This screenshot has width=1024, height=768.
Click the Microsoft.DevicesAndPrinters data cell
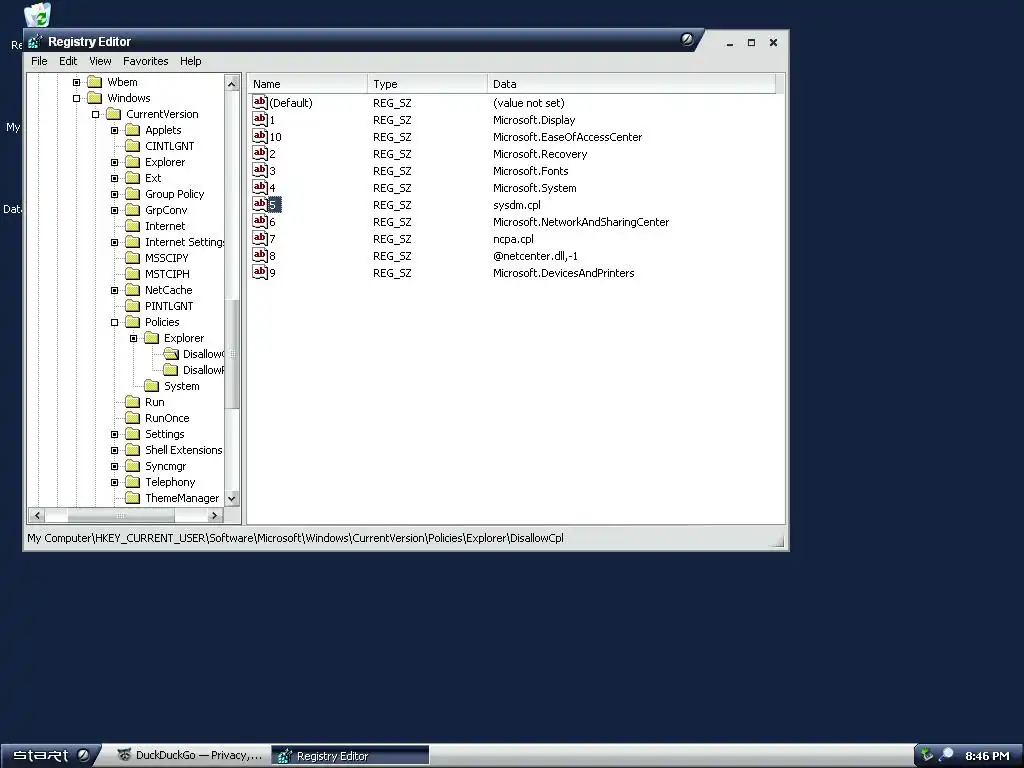point(564,273)
